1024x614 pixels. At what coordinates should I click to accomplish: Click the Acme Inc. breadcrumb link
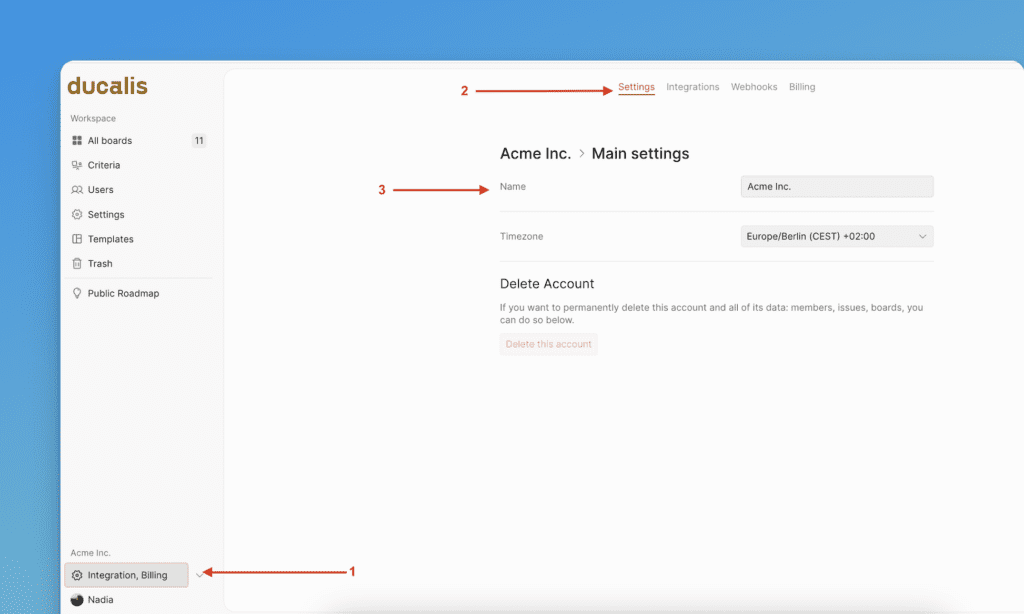pyautogui.click(x=535, y=154)
